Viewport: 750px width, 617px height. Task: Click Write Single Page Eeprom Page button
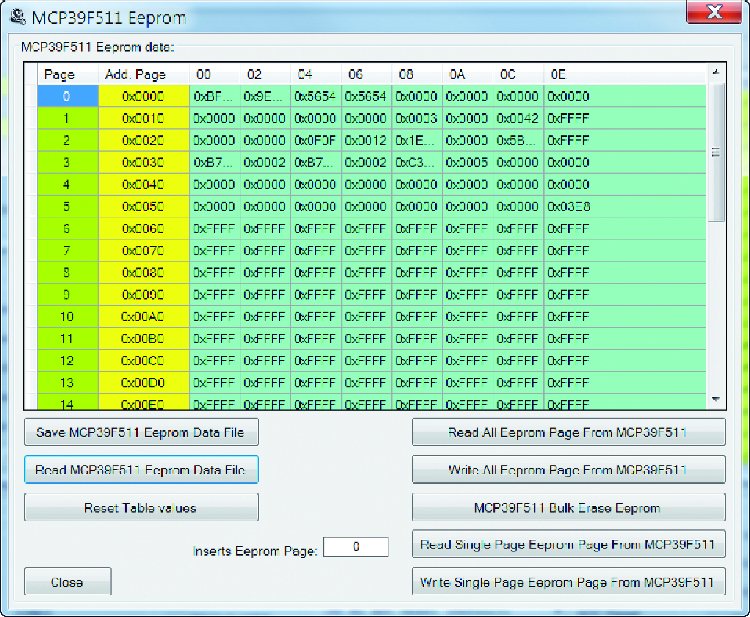pyautogui.click(x=568, y=582)
